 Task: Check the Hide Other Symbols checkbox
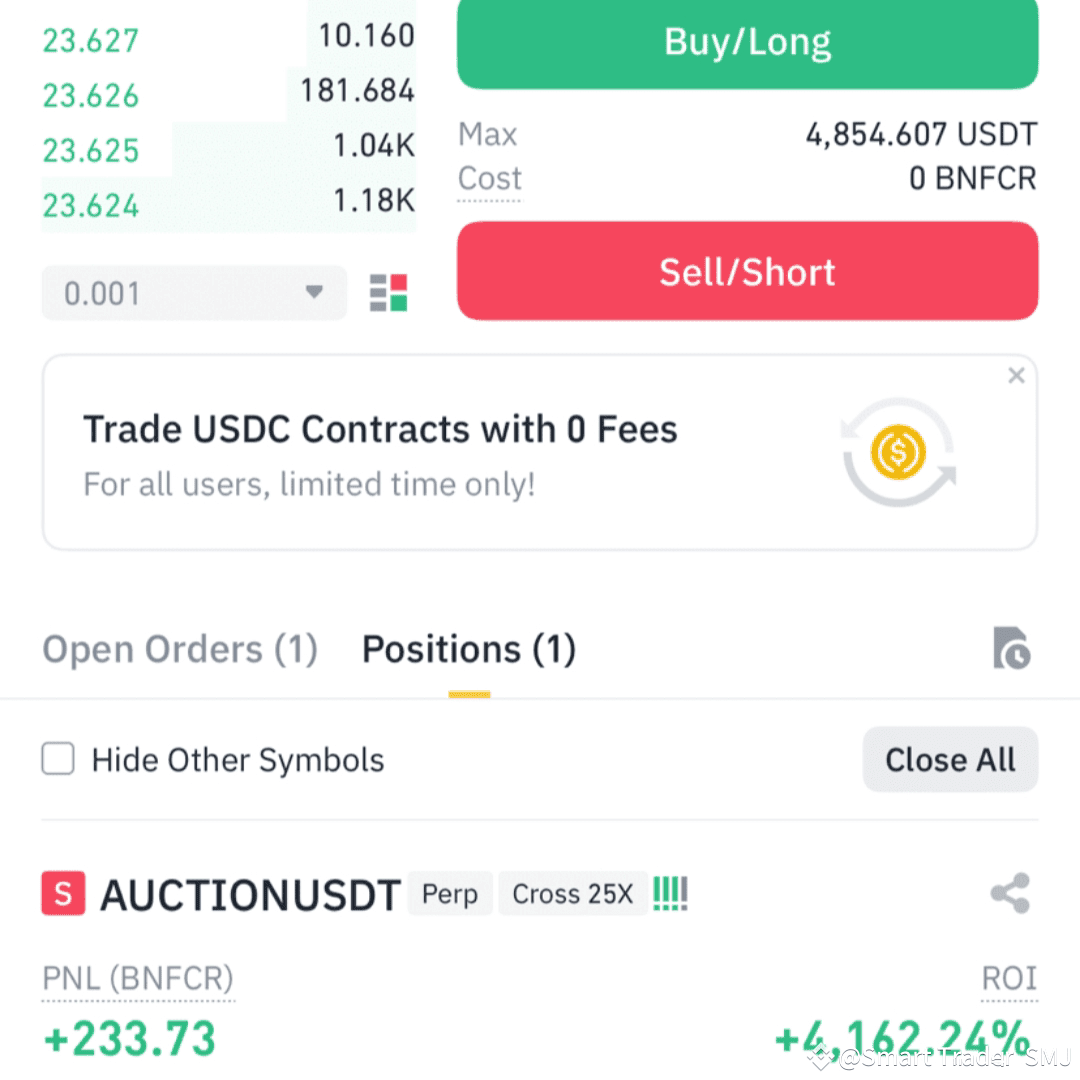click(58, 759)
